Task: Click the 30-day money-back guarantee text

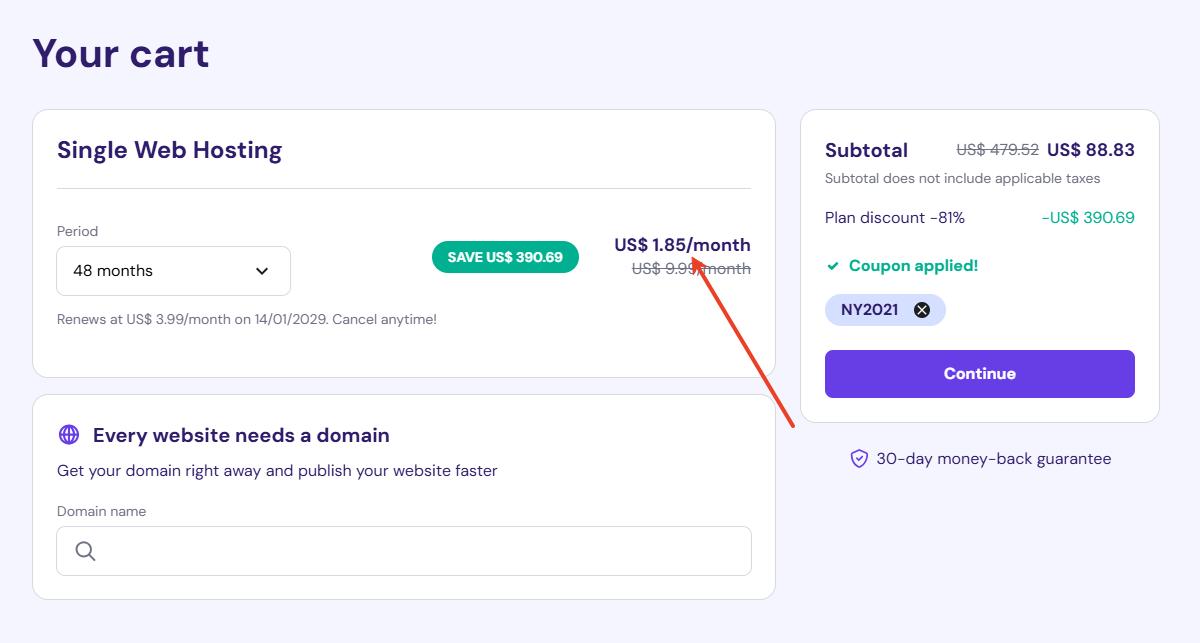Action: (x=993, y=459)
